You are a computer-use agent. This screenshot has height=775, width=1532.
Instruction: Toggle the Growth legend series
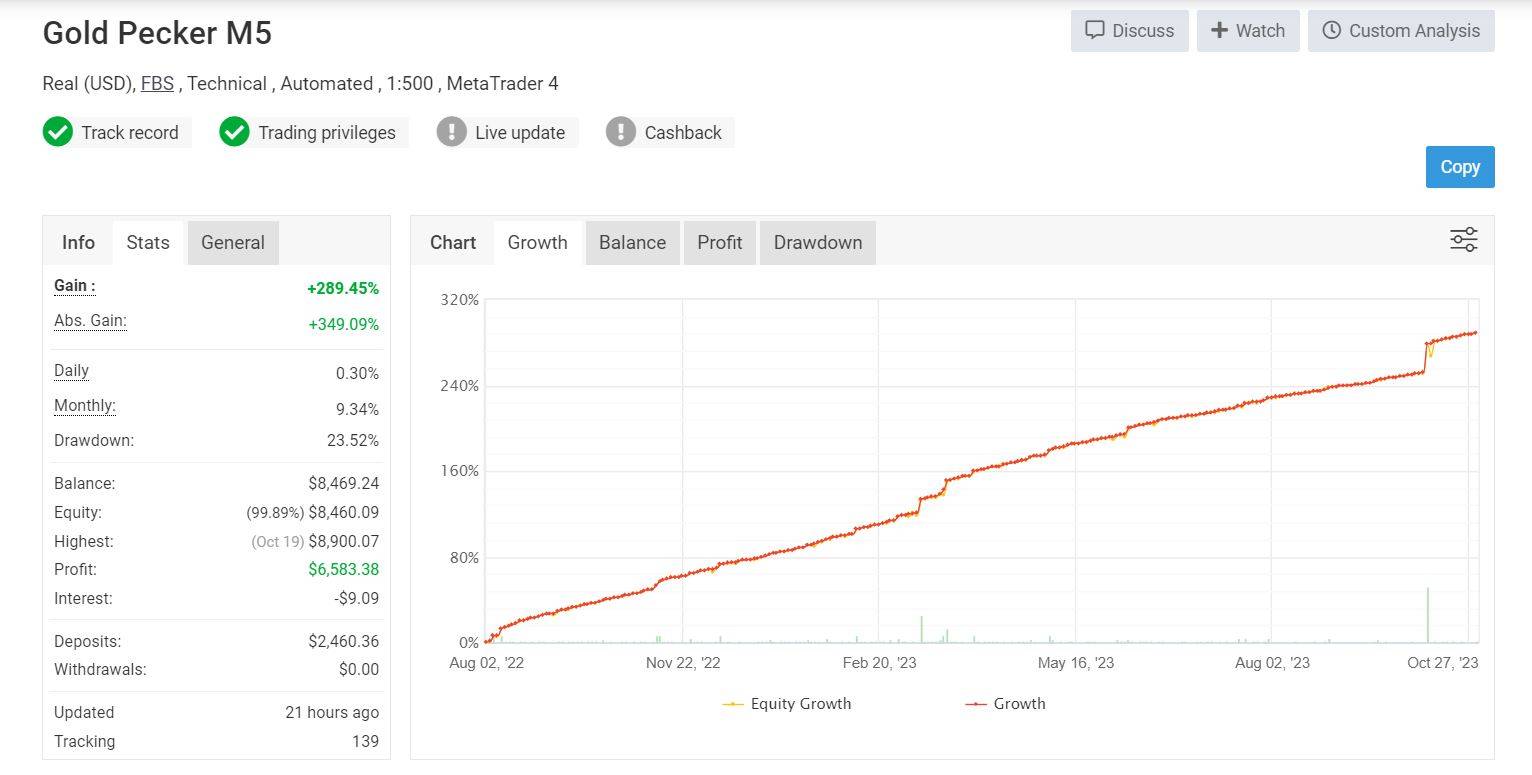click(1006, 704)
